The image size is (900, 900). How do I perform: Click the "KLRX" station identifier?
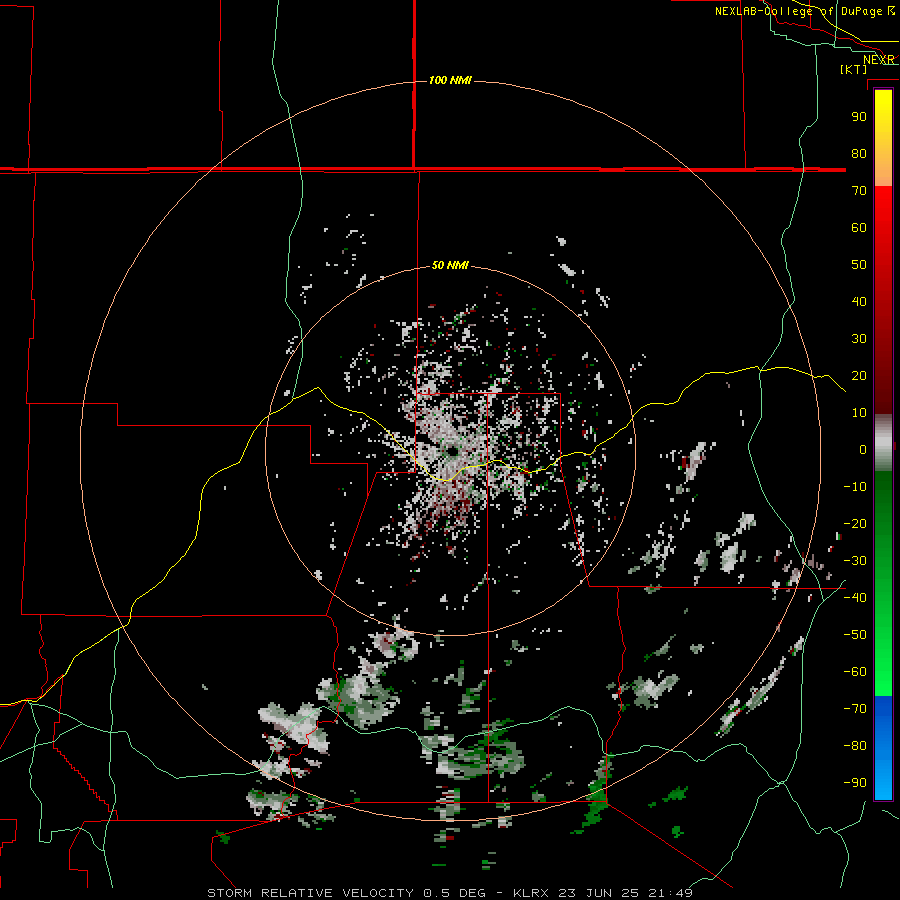[532, 893]
